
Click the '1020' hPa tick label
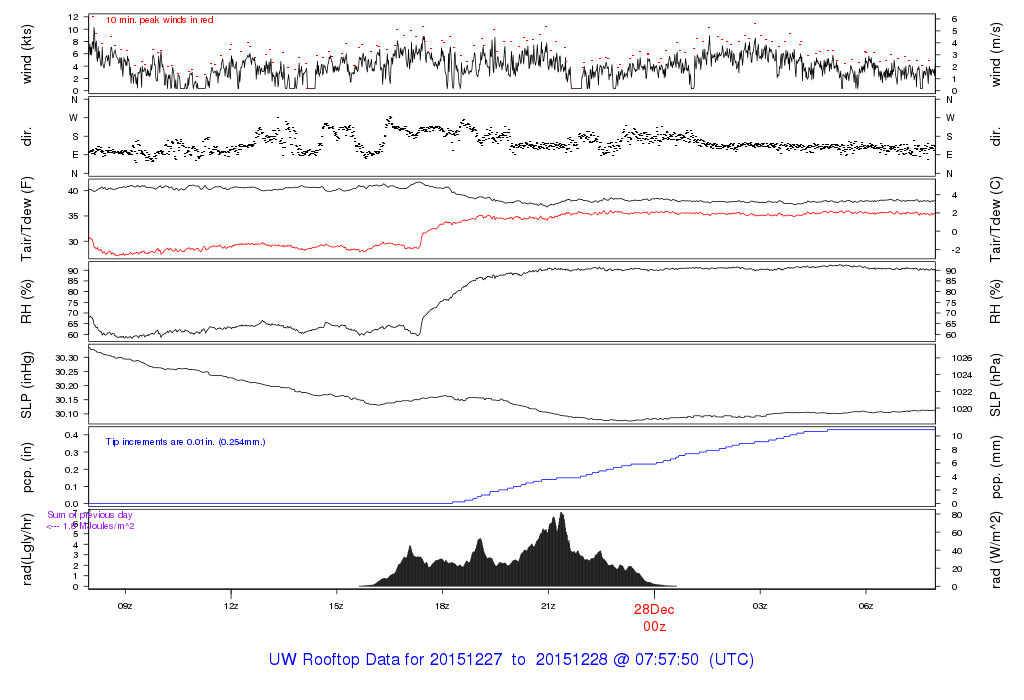[x=962, y=409]
